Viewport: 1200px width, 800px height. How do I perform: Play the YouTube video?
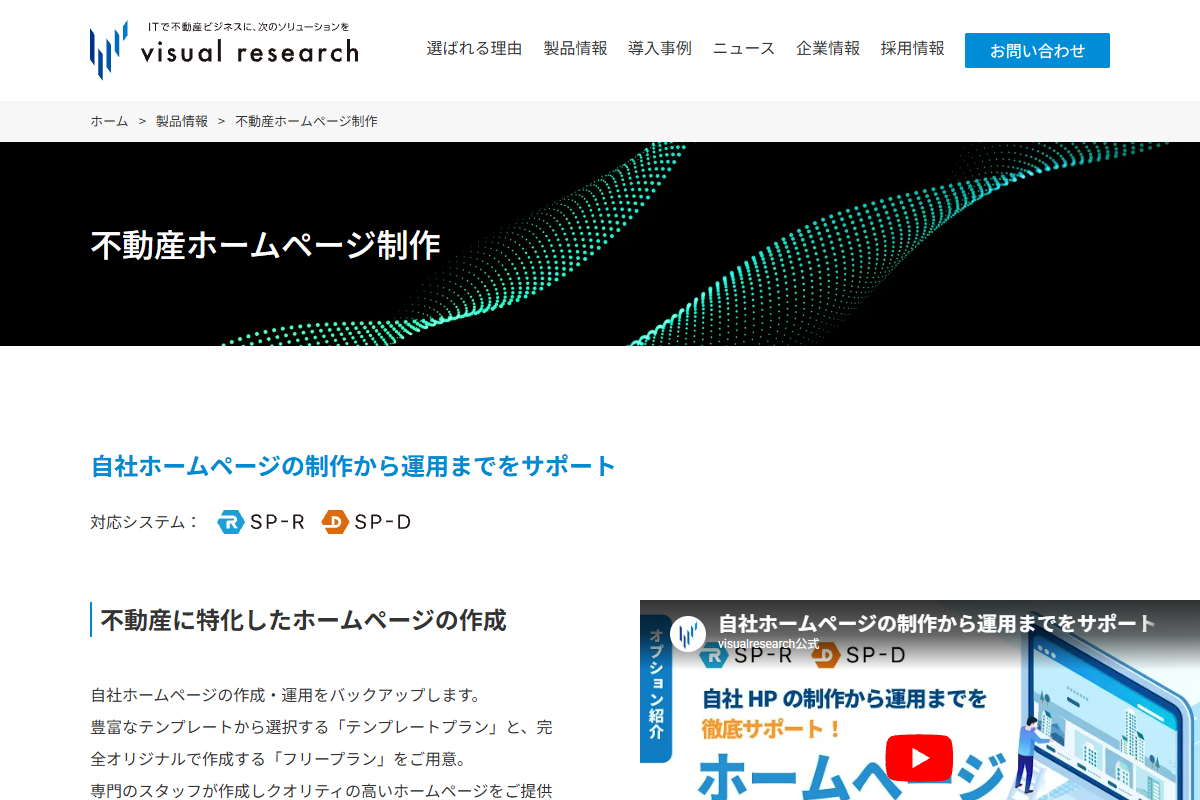click(919, 757)
